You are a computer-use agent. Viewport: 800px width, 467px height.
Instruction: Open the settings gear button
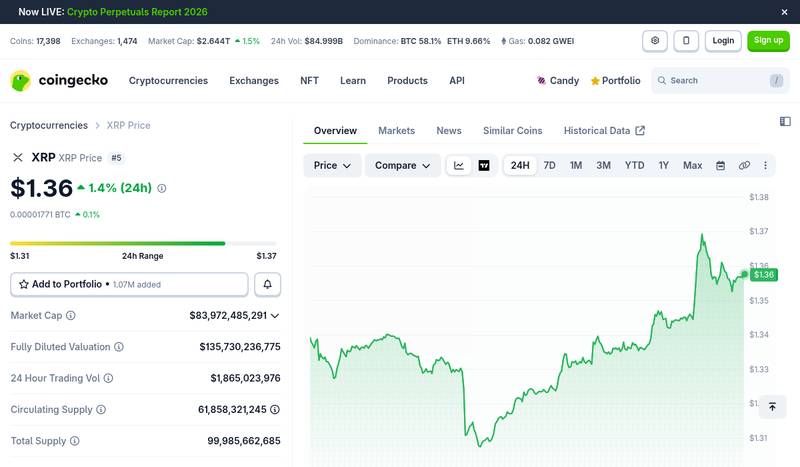coord(655,41)
